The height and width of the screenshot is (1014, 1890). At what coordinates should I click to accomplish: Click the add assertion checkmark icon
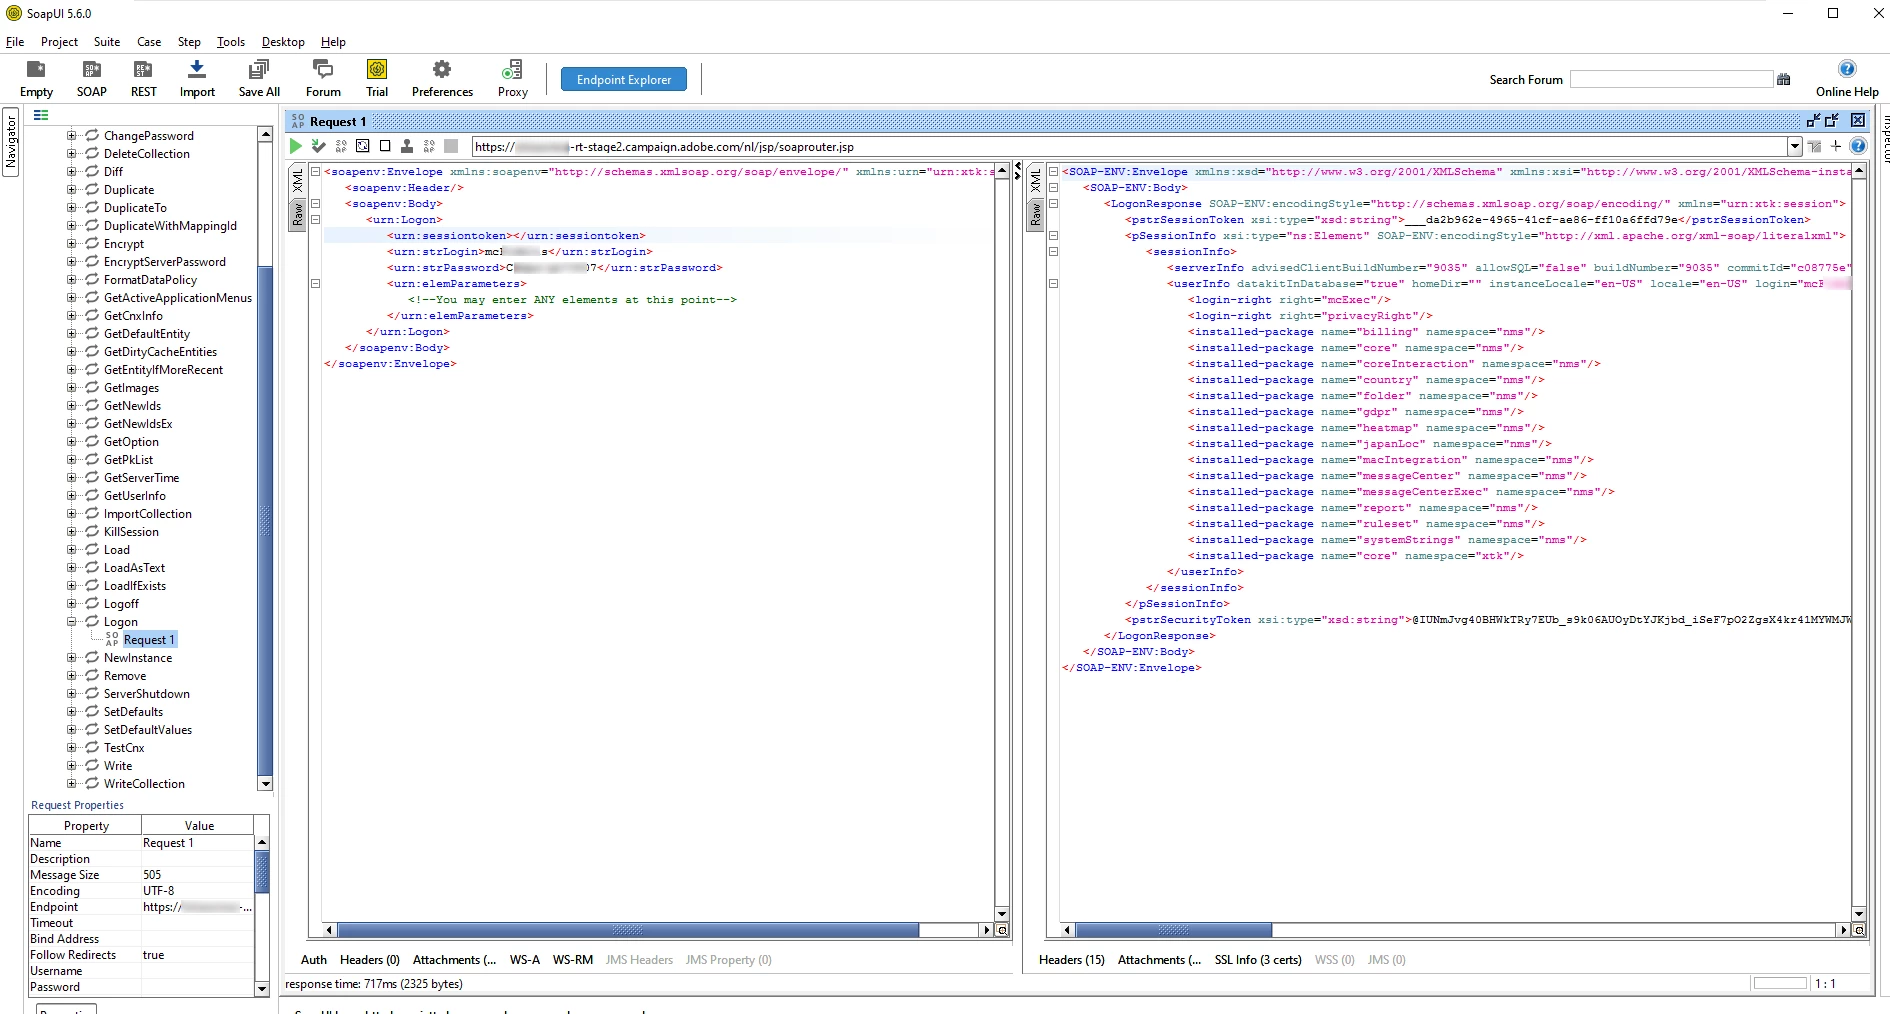click(319, 146)
